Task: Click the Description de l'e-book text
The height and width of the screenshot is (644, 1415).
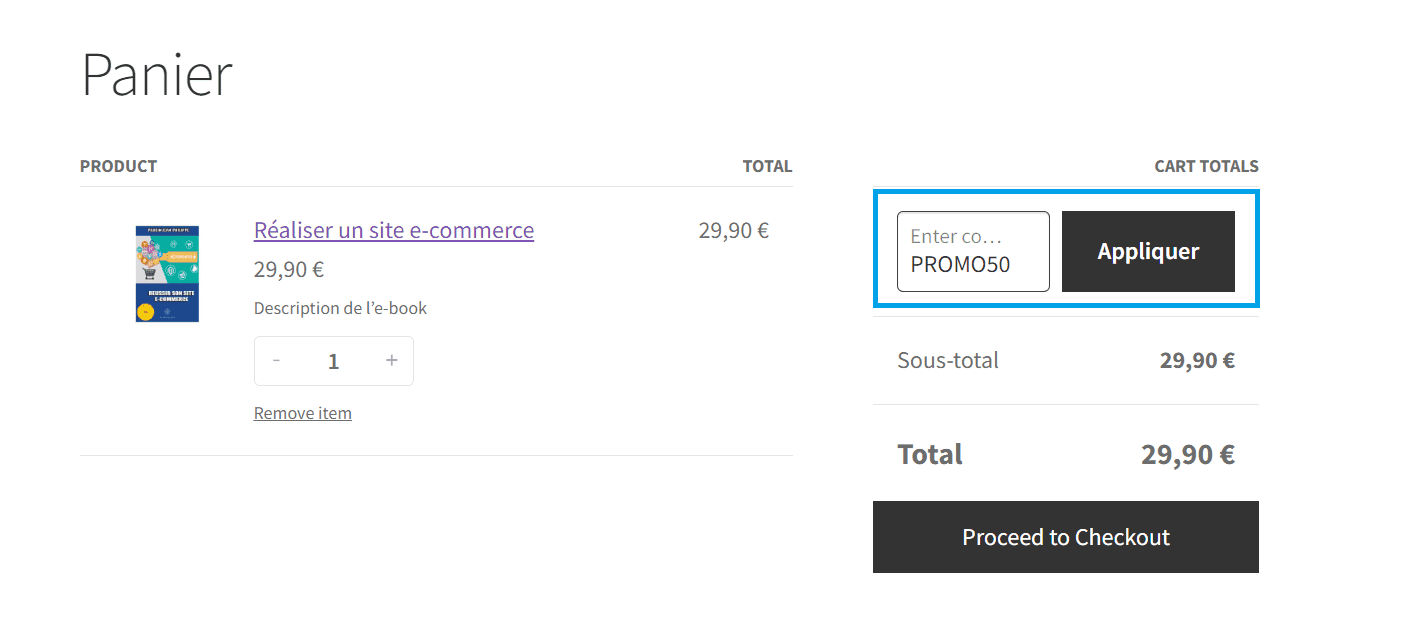Action: pyautogui.click(x=340, y=308)
